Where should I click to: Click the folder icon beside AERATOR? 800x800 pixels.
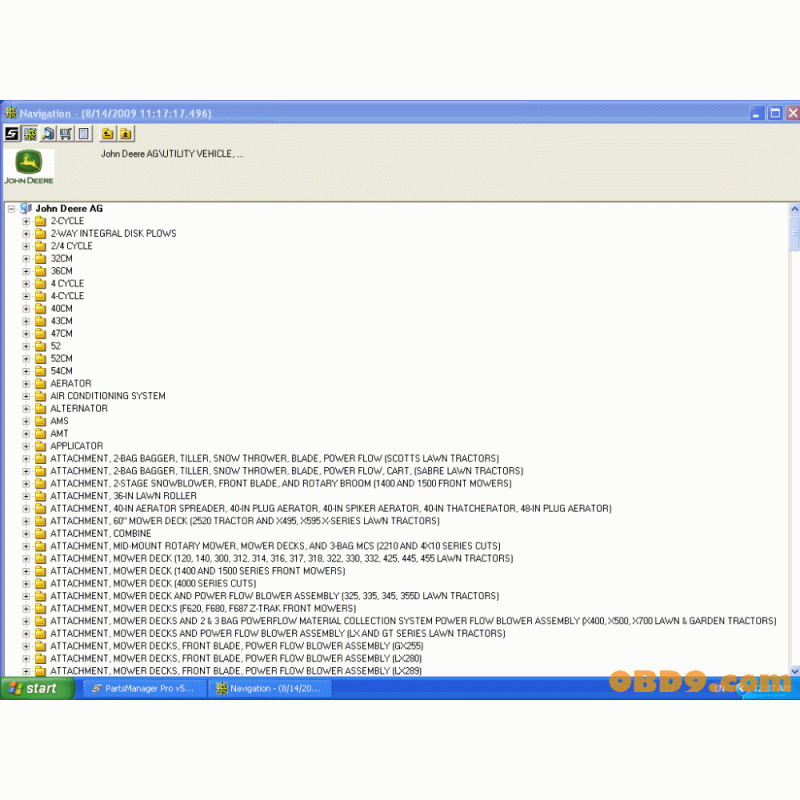pyautogui.click(x=41, y=384)
